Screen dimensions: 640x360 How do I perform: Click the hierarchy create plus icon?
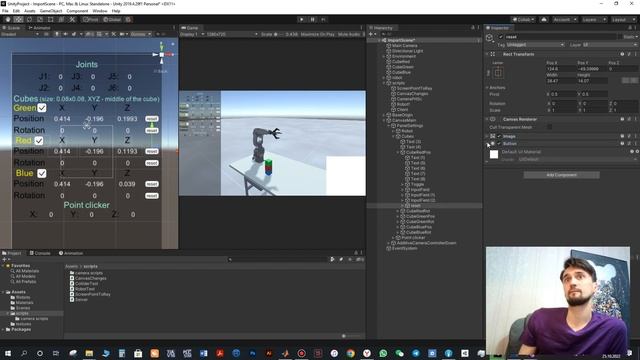pyautogui.click(x=371, y=34)
